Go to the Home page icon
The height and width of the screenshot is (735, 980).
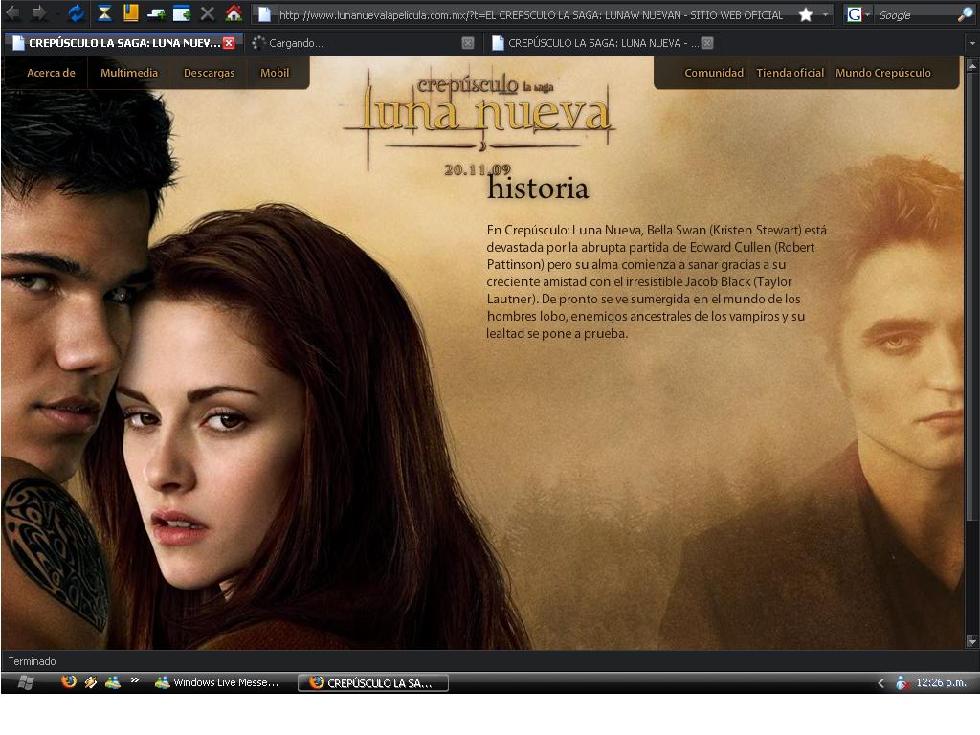(234, 14)
